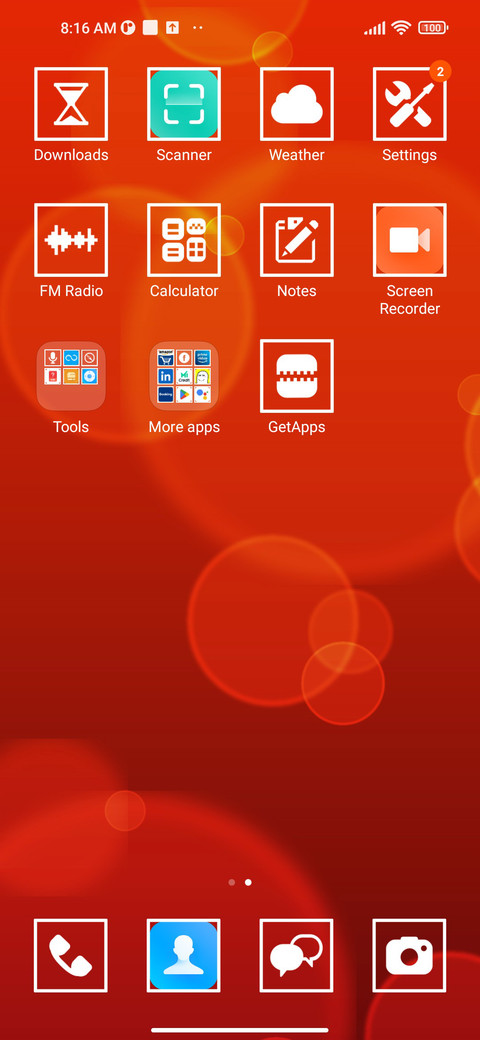Launch the Camera app in dock
Viewport: 480px width, 1040px height.
[409, 956]
